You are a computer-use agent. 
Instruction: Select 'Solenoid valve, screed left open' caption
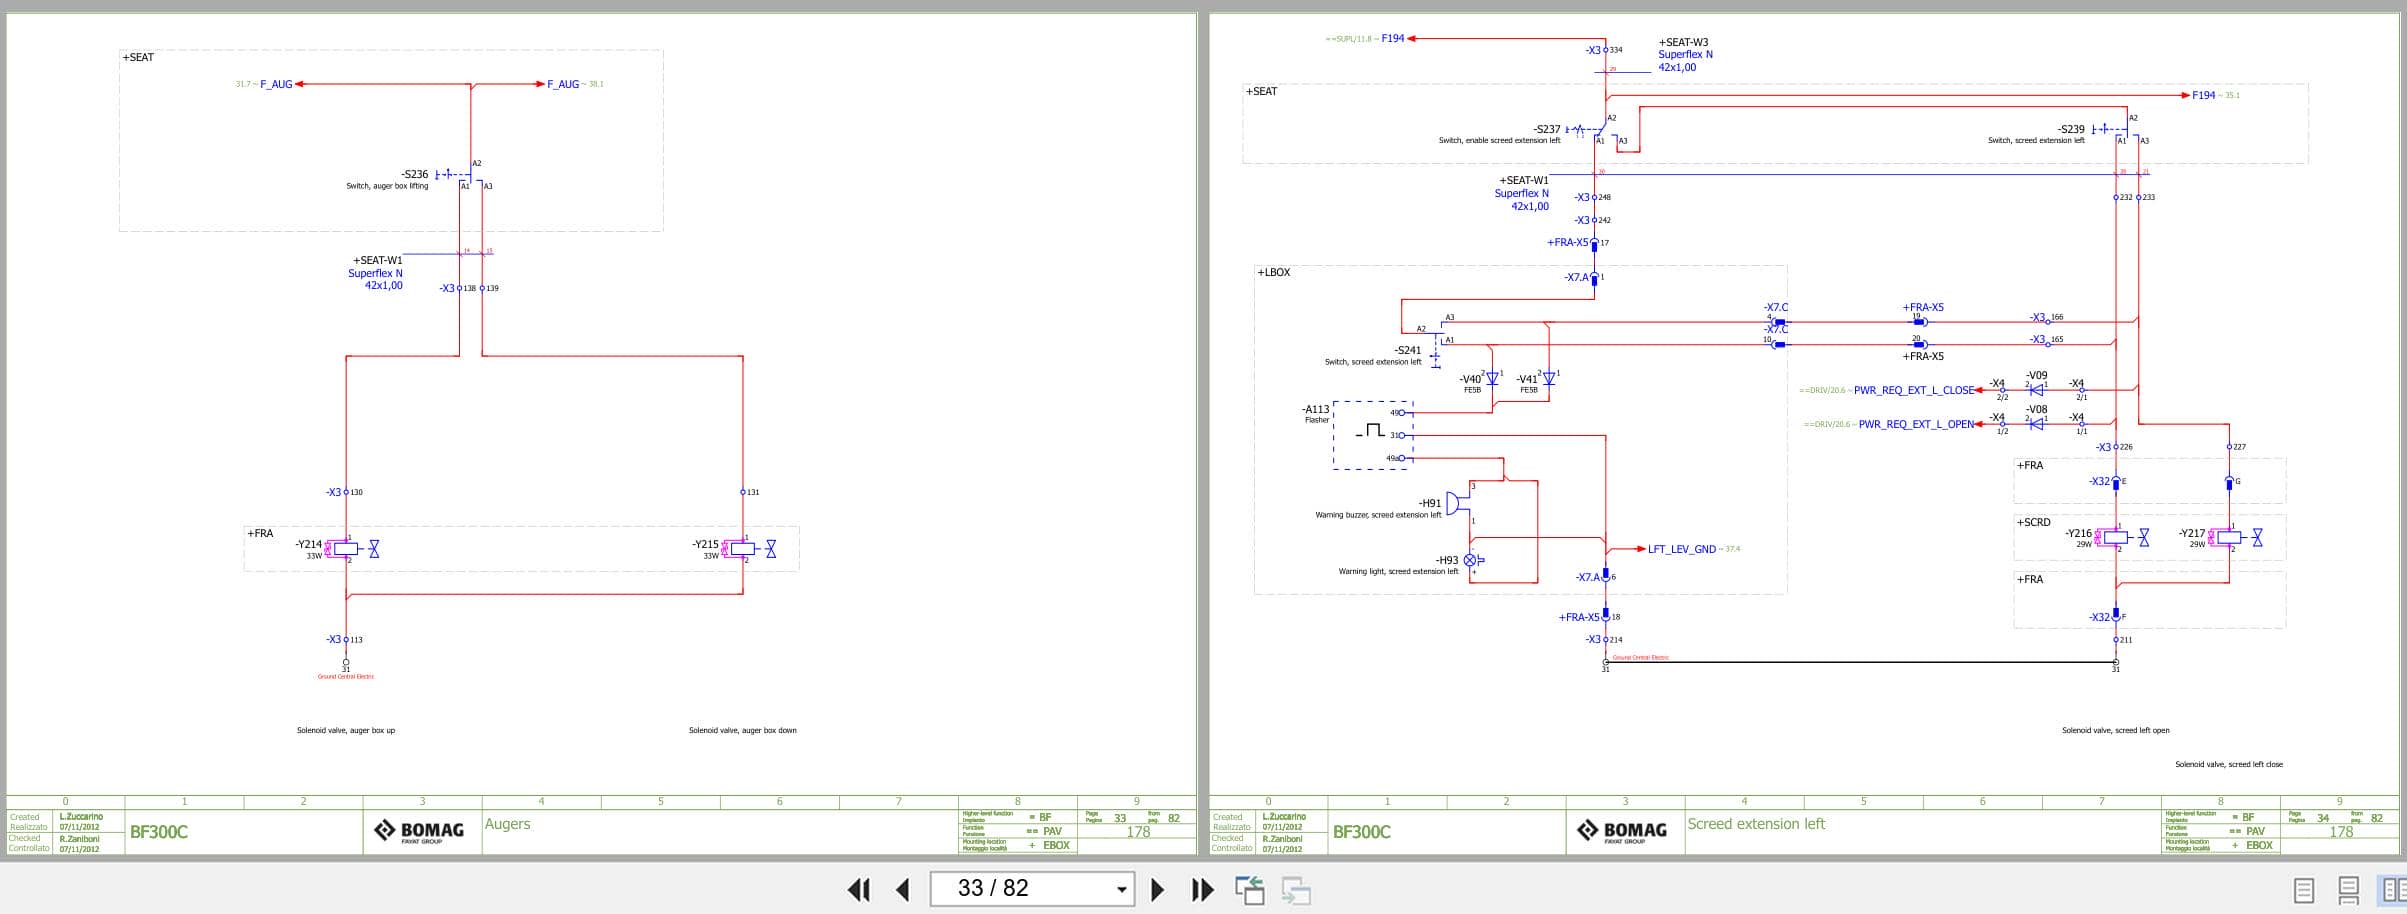2116,730
